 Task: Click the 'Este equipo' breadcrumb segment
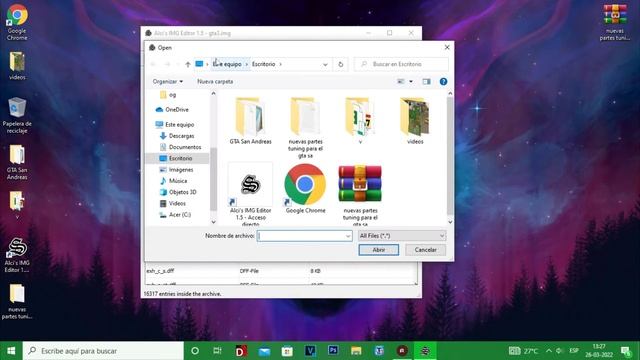(227, 64)
